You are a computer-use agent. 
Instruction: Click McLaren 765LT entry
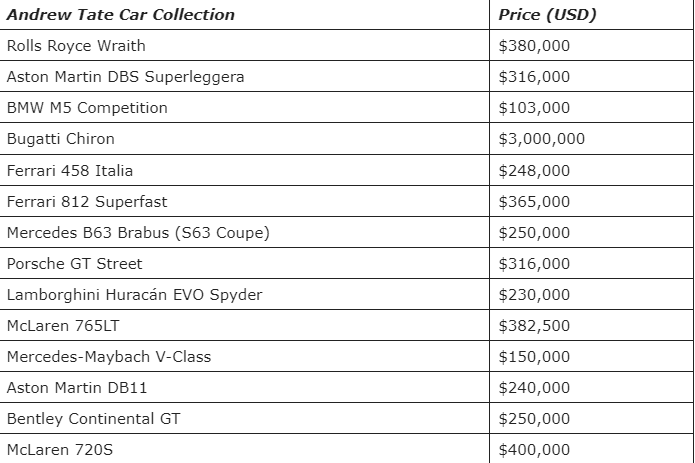pos(63,326)
